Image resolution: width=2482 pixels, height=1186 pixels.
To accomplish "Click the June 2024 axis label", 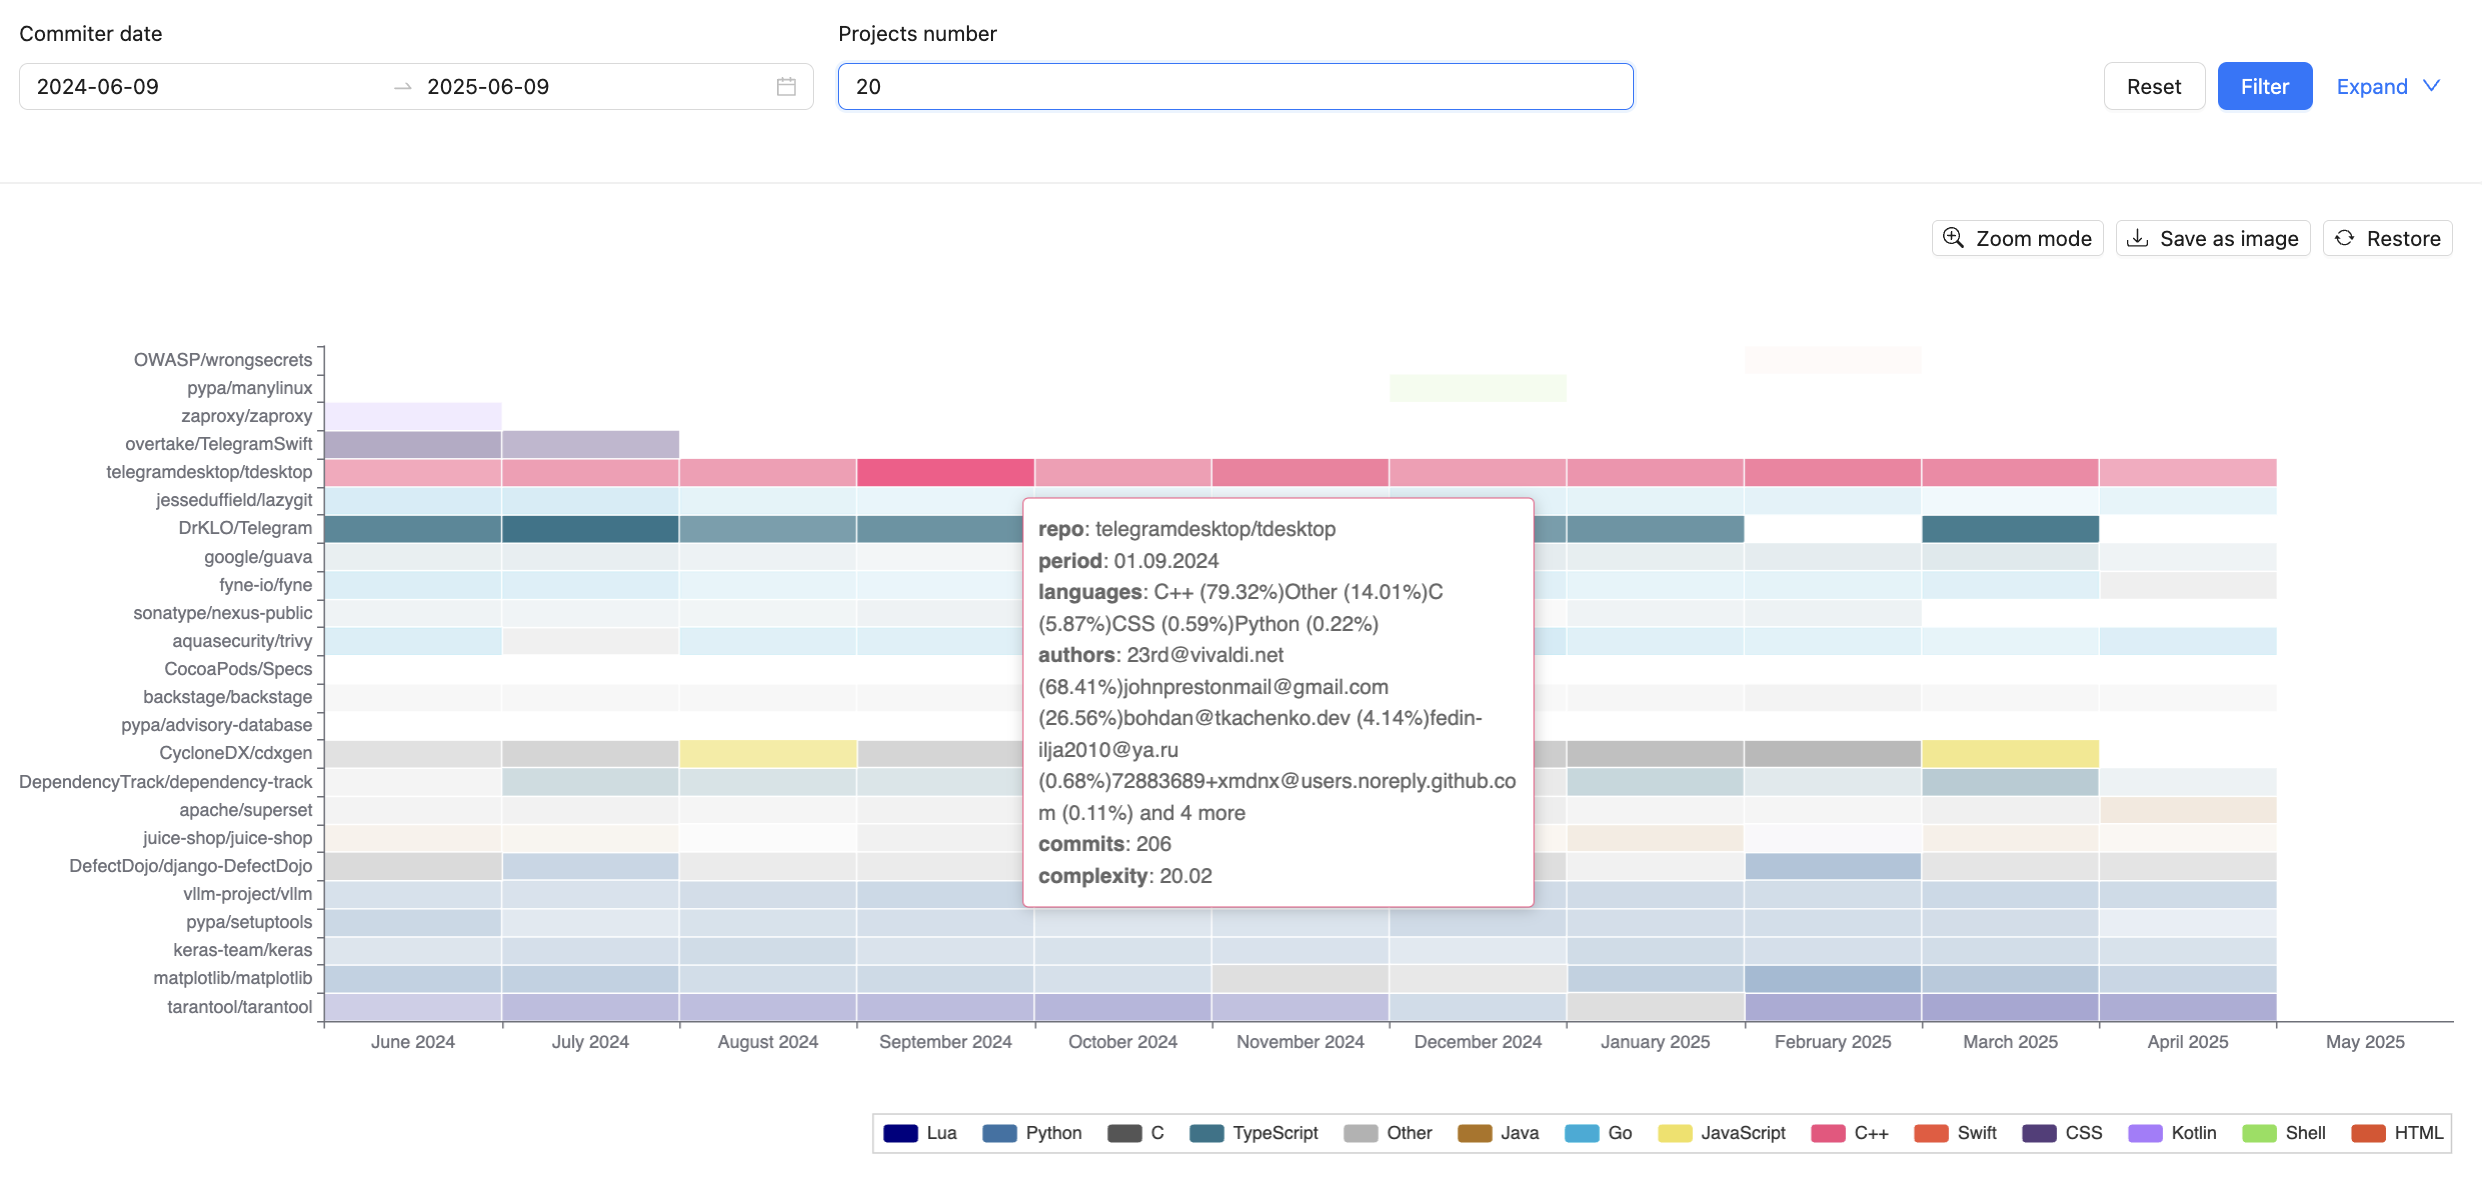I will point(413,1042).
